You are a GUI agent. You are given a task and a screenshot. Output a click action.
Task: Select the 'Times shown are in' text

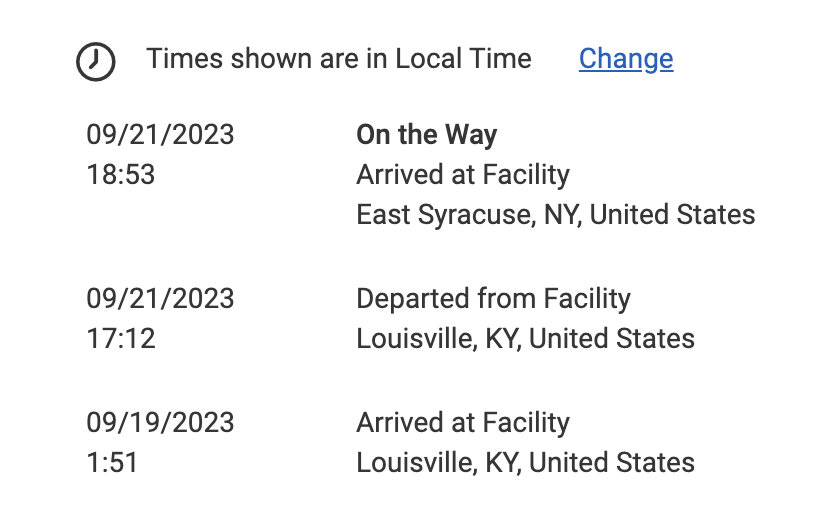pos(266,59)
